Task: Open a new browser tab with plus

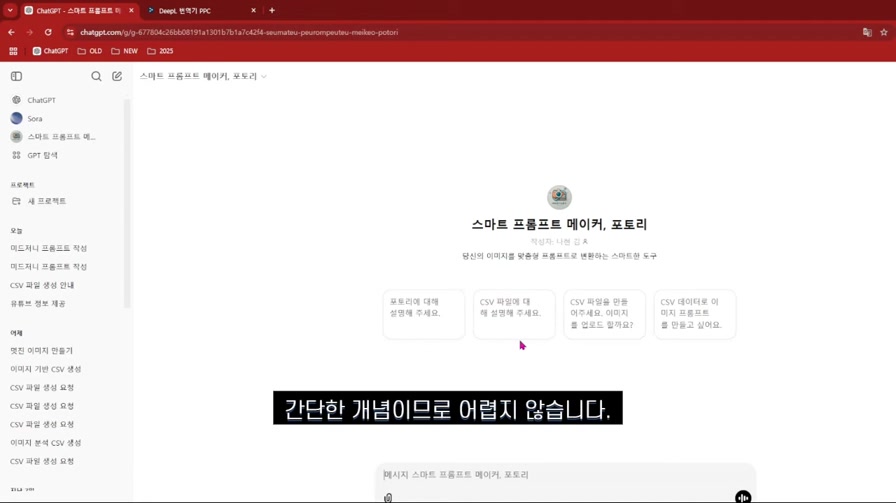Action: [x=272, y=10]
